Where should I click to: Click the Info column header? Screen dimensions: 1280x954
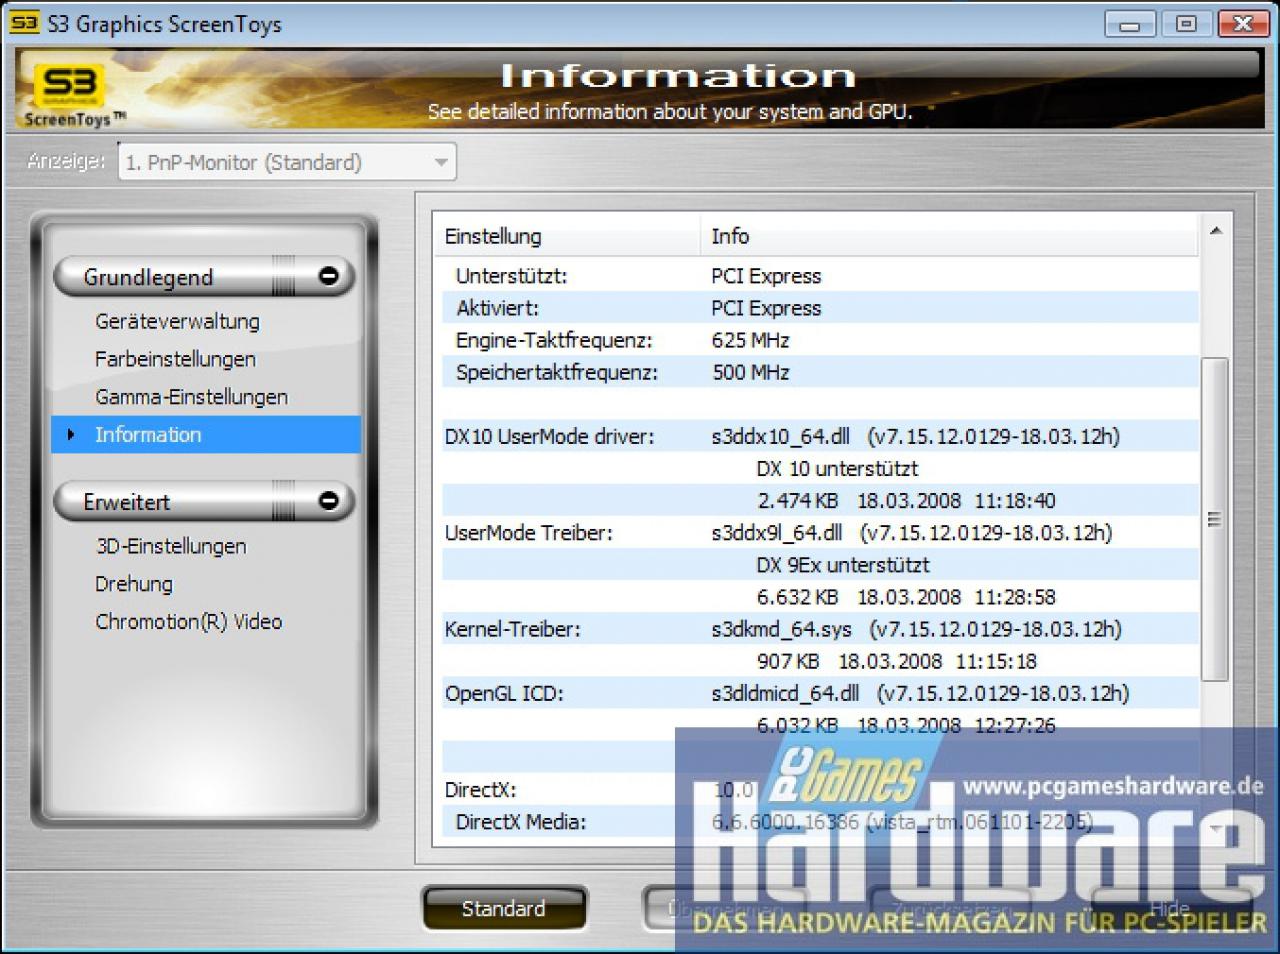948,236
